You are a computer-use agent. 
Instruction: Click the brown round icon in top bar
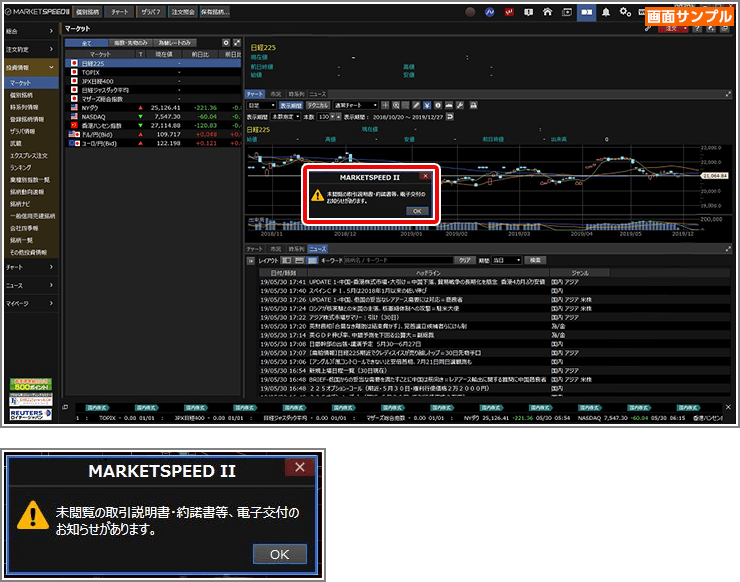point(470,12)
